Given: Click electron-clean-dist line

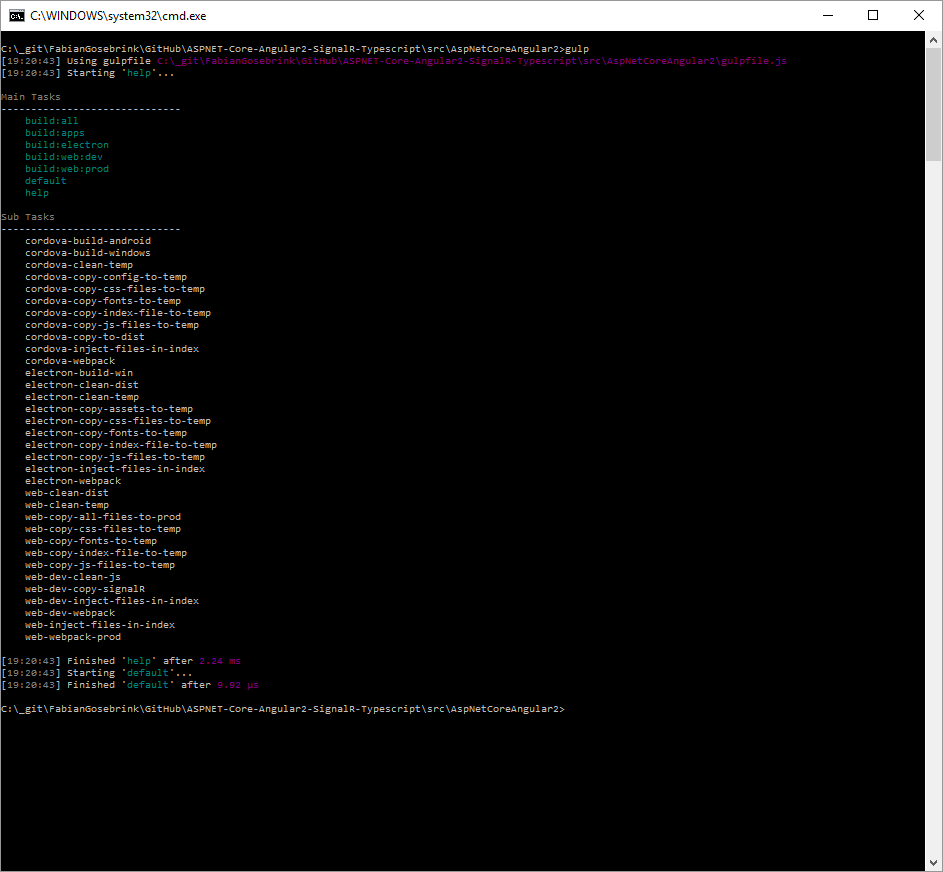Looking at the screenshot, I should pyautogui.click(x=82, y=385).
